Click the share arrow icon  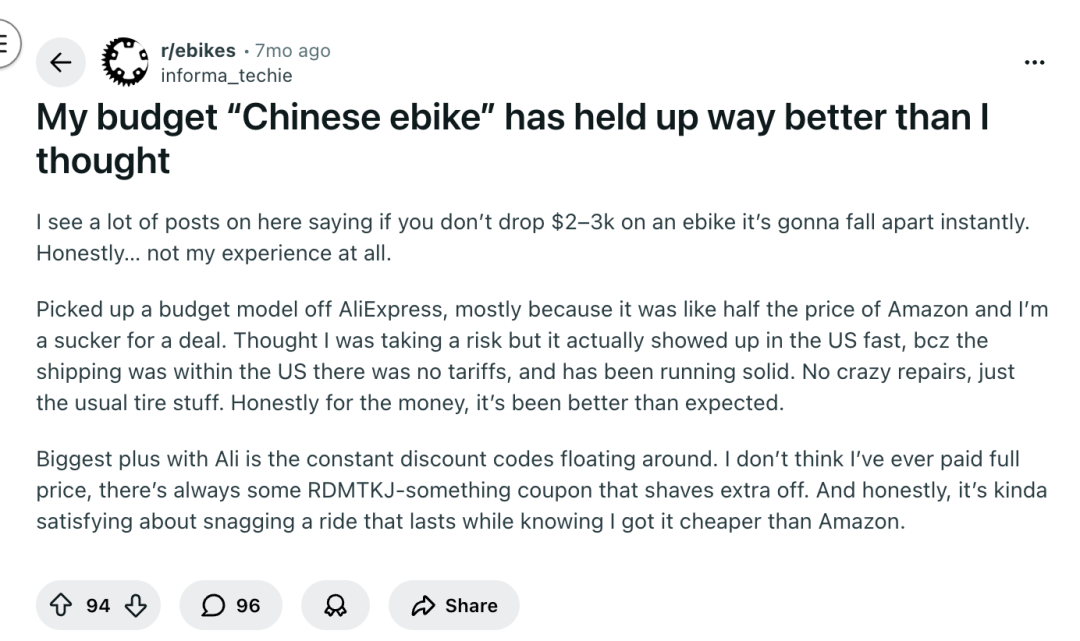point(424,605)
